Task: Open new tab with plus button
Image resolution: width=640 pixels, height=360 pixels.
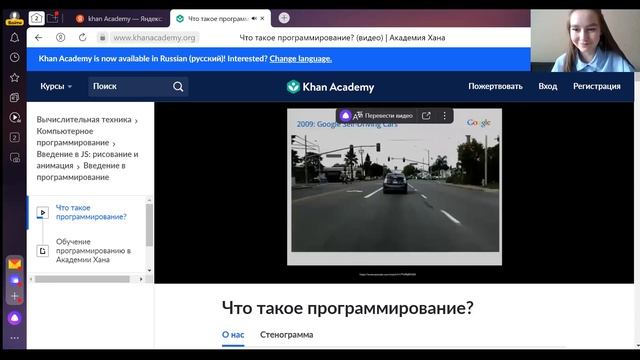Action: click(284, 18)
